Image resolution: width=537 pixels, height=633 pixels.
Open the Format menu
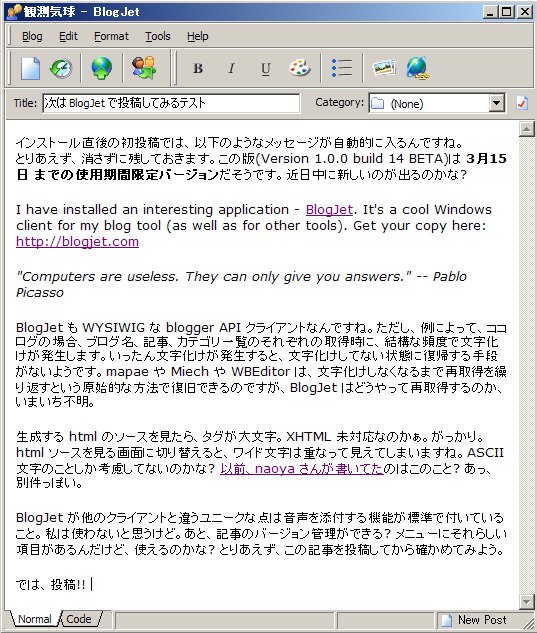pyautogui.click(x=111, y=36)
